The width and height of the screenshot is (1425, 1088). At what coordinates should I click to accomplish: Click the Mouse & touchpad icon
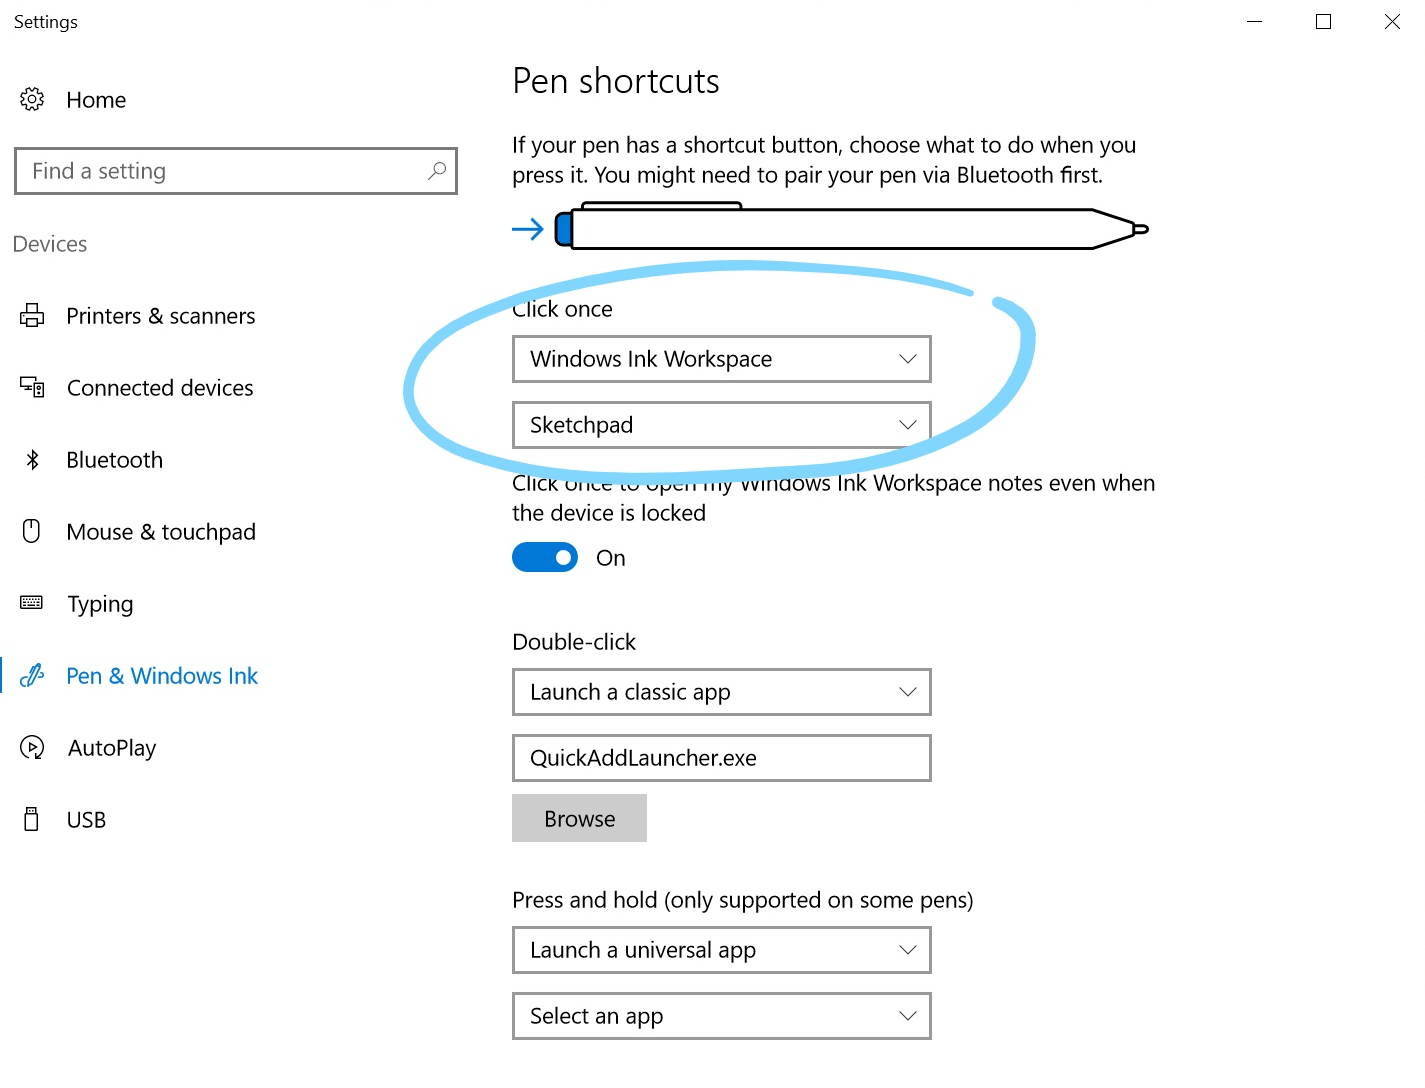(x=32, y=531)
